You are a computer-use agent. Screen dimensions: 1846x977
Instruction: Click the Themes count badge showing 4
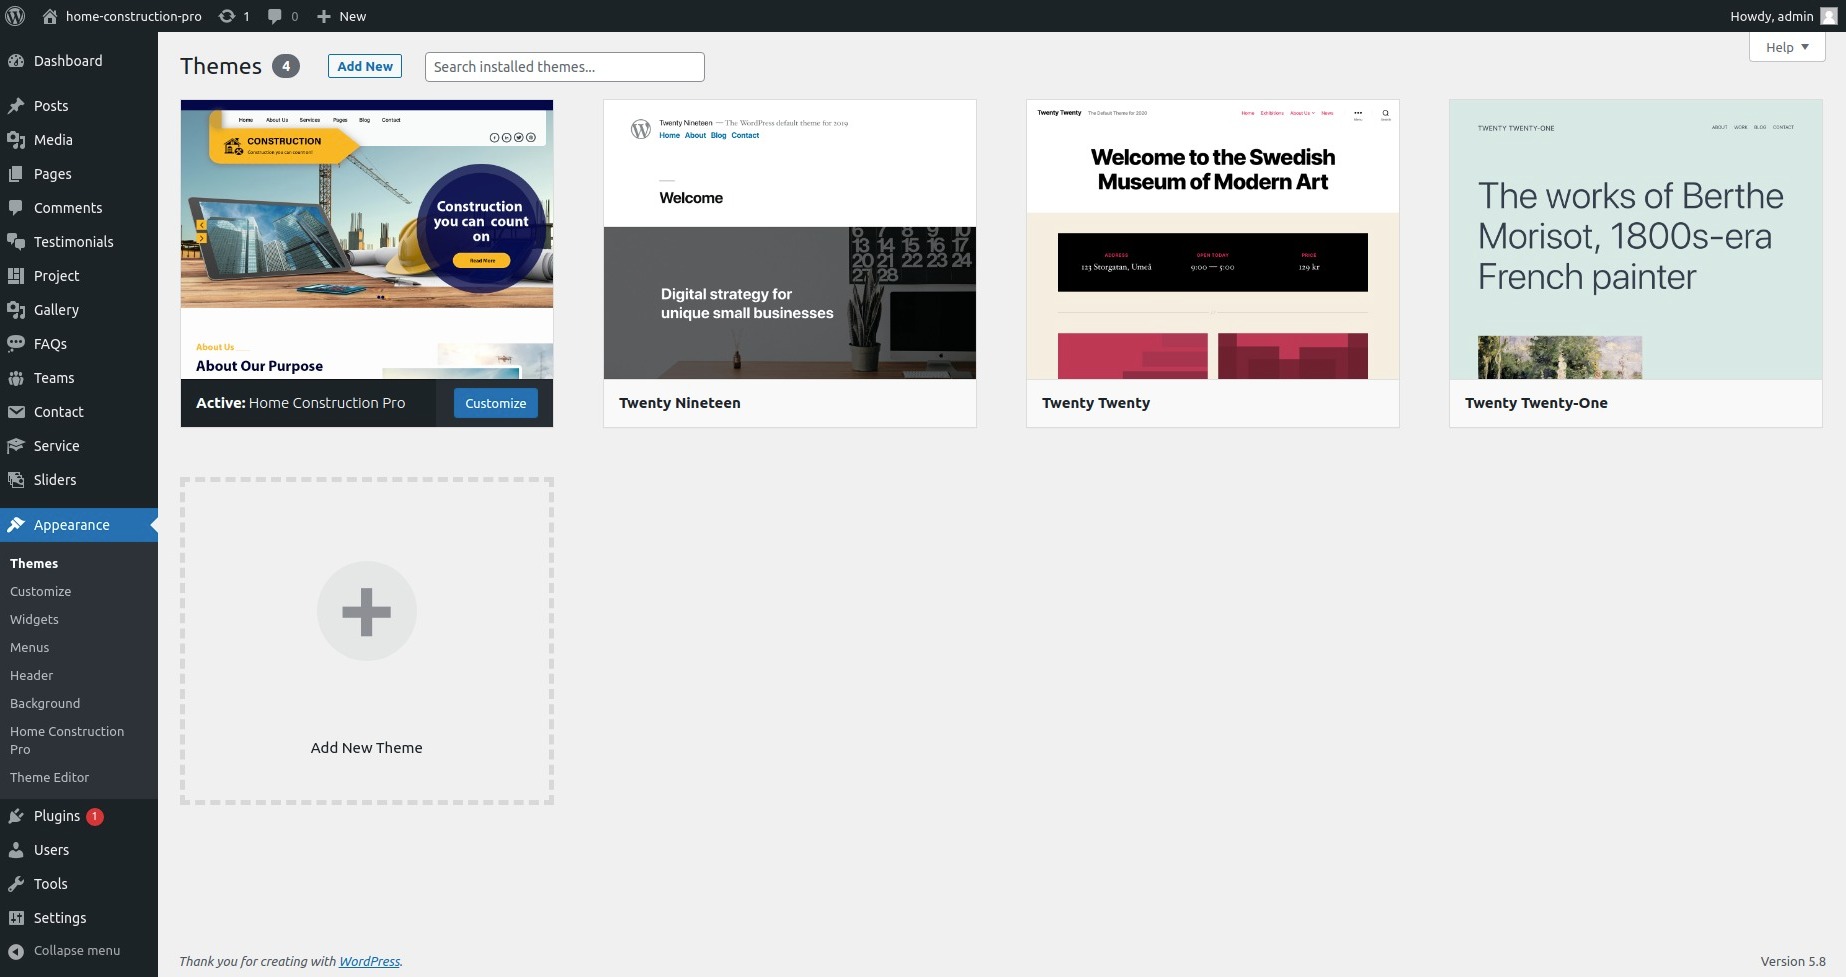[286, 66]
